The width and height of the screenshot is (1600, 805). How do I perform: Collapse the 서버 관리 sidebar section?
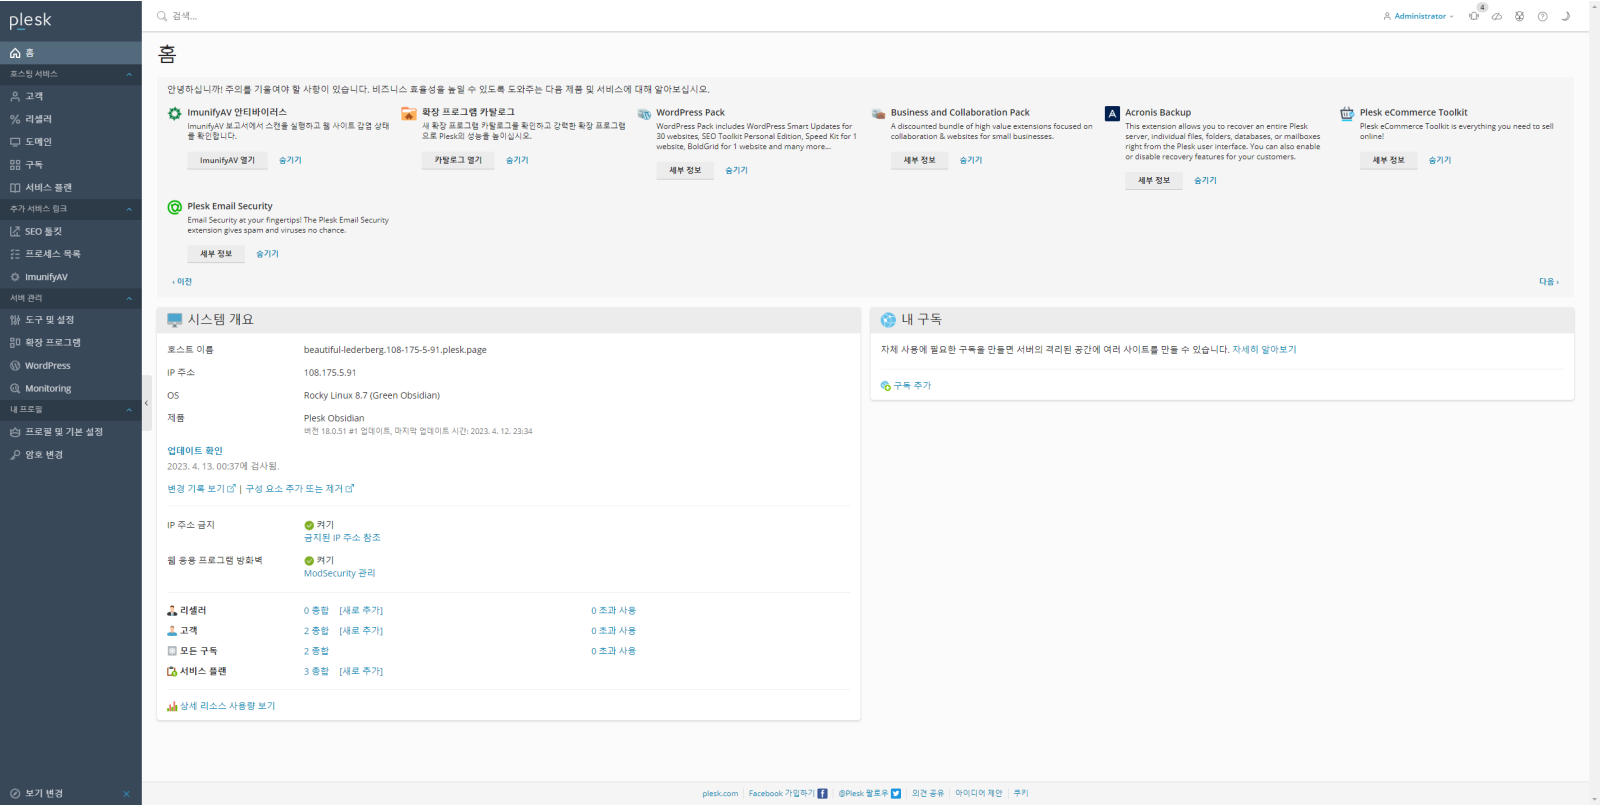tap(129, 298)
